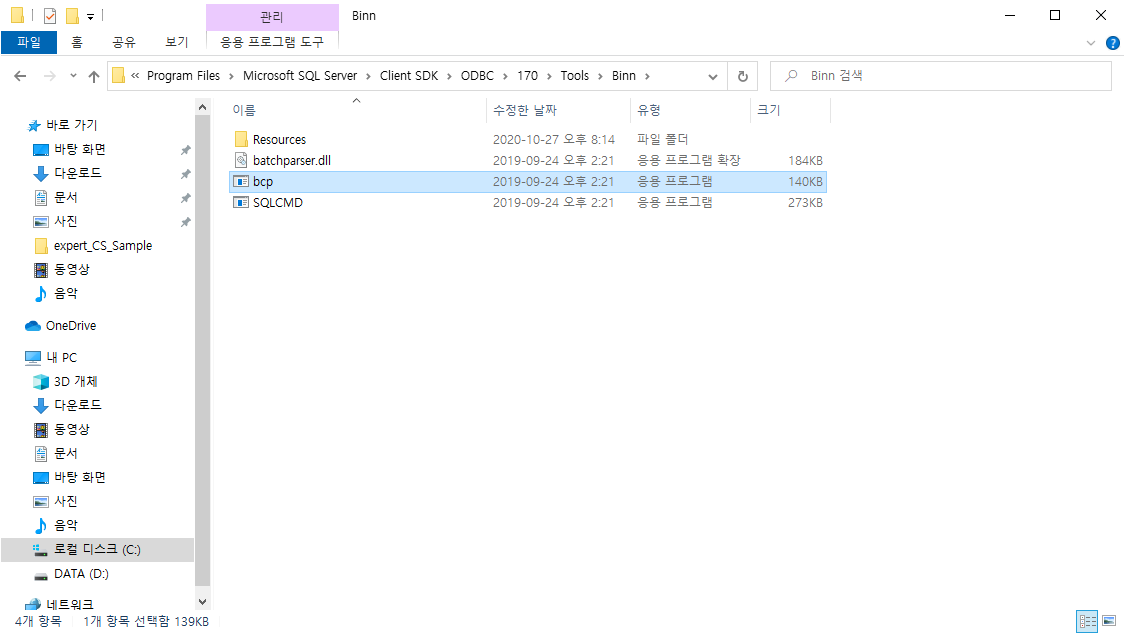
Task: Open Help with the question mark icon
Action: click(x=1113, y=43)
